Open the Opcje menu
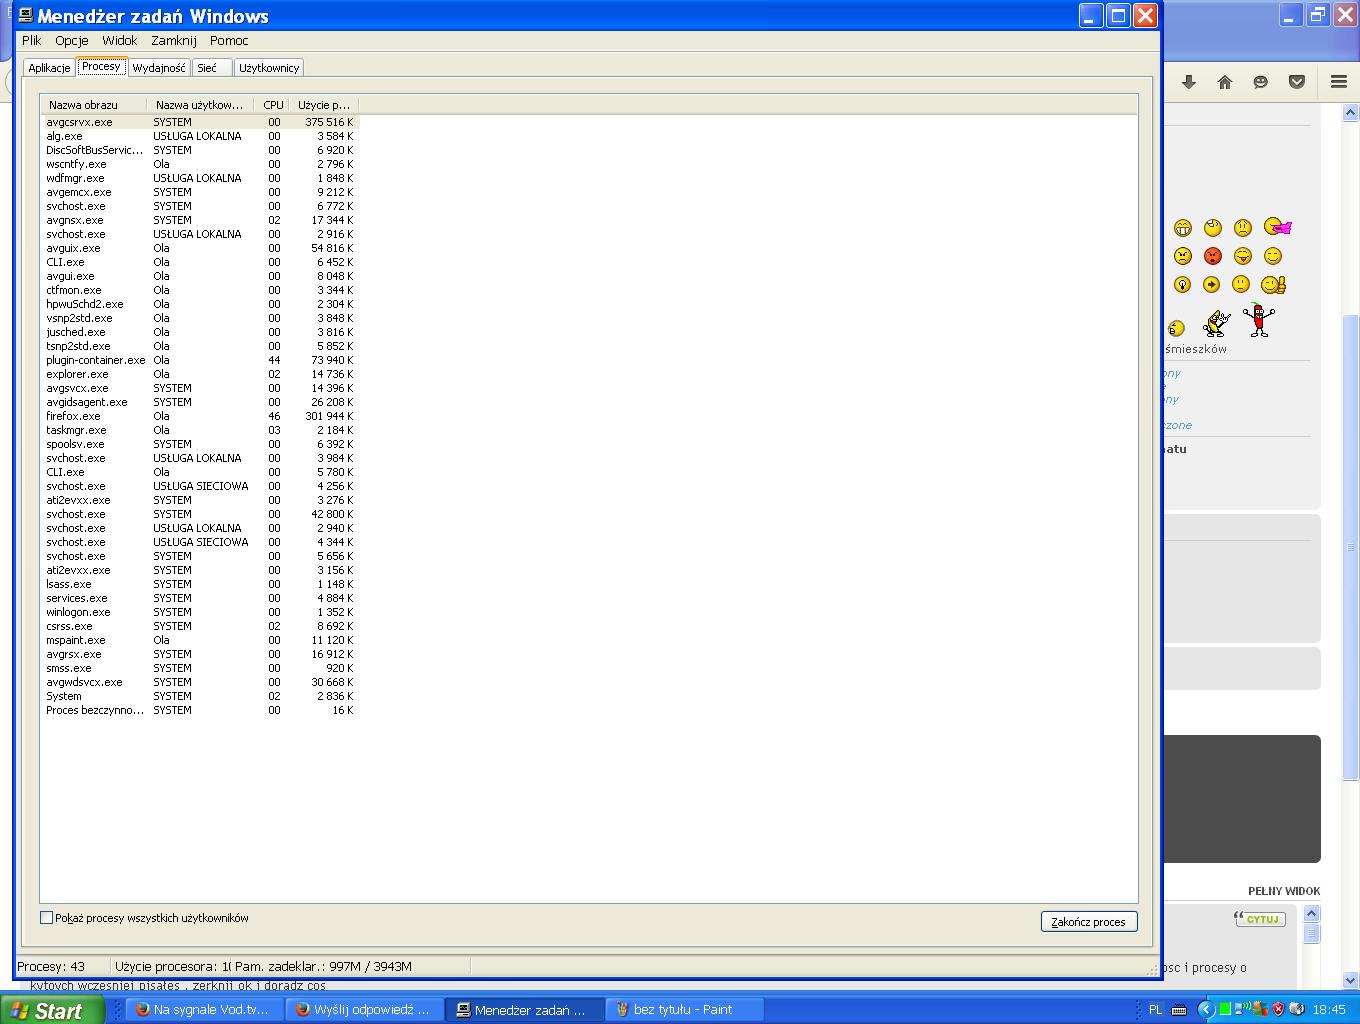Screen dimensions: 1360x1024 click(72, 41)
